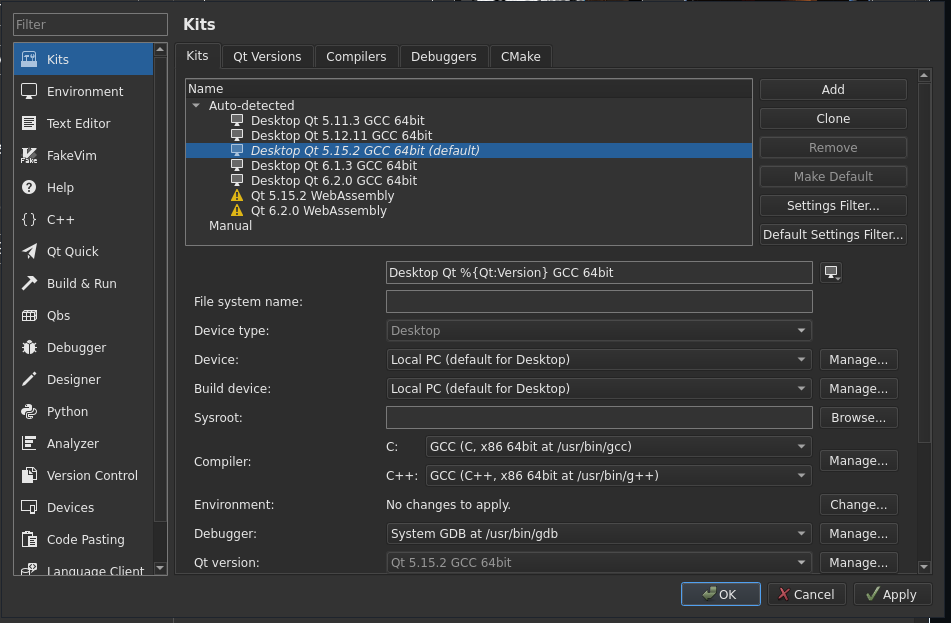951x623 pixels.
Task: Click the Filter search box at top left
Action: (x=89, y=24)
